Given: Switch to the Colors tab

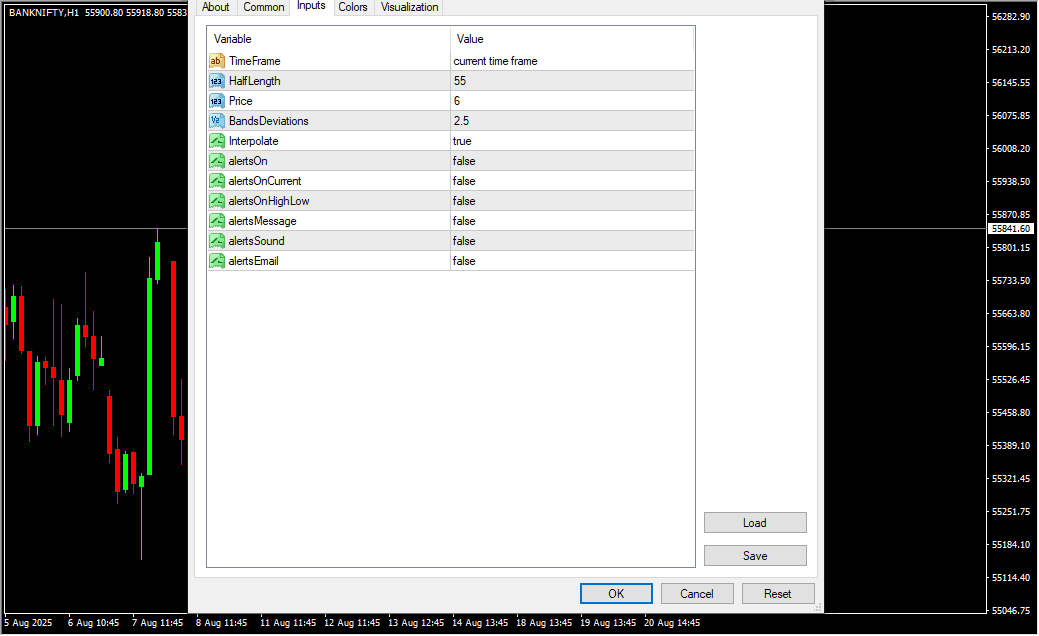Looking at the screenshot, I should pyautogui.click(x=352, y=7).
